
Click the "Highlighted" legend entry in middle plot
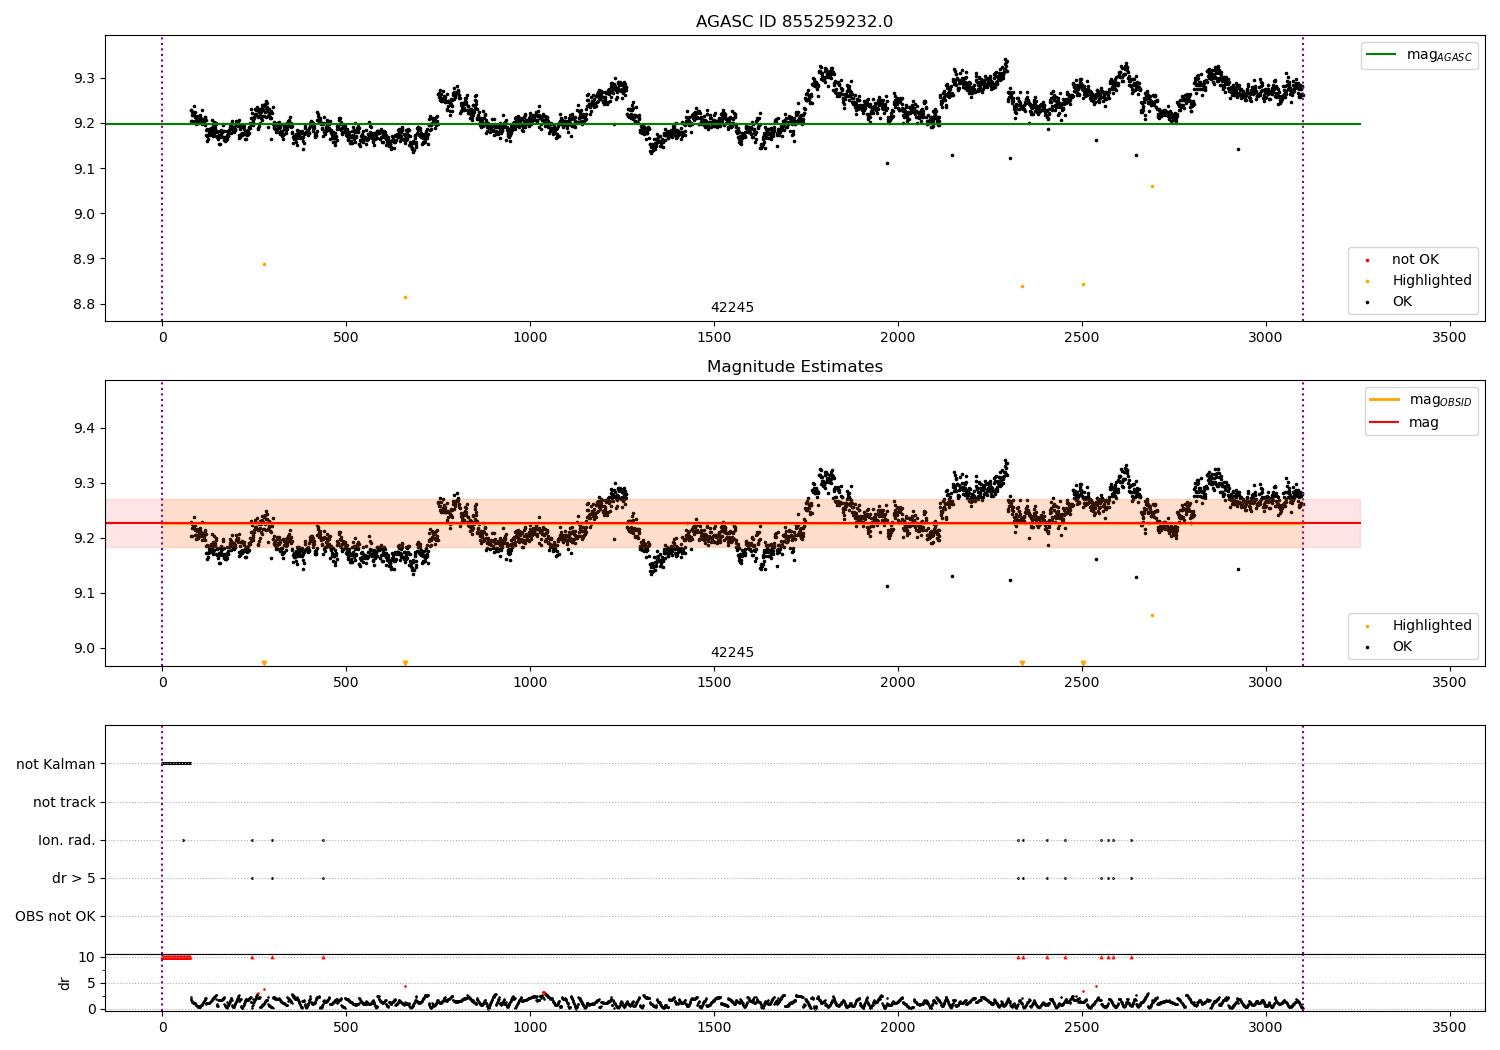[x=1432, y=626]
